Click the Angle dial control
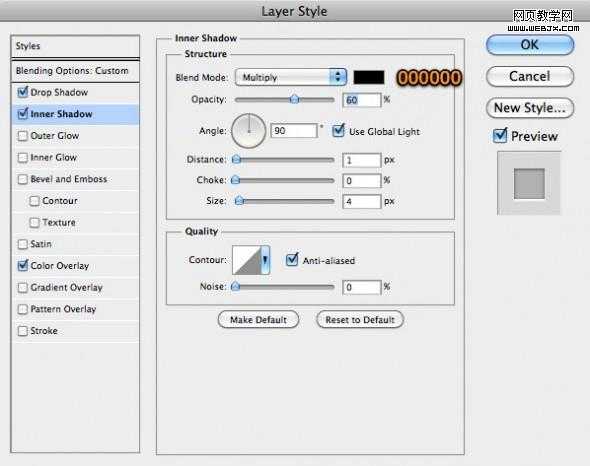The image size is (590, 466). [249, 131]
